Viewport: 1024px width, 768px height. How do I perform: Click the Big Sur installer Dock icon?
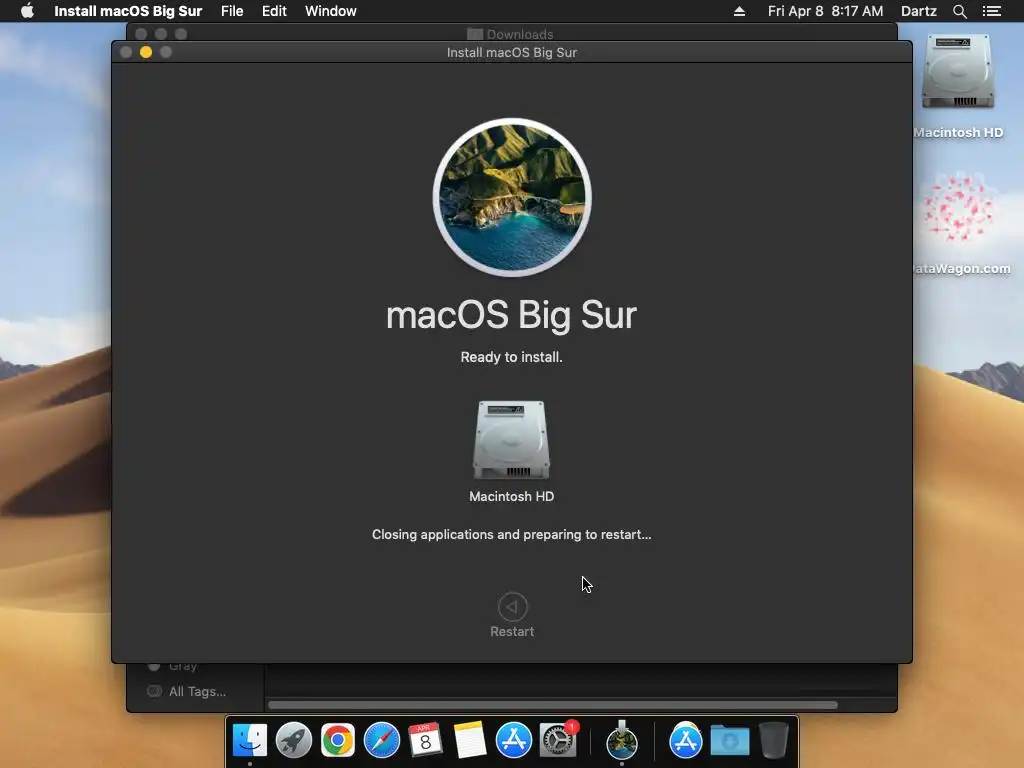(622, 740)
